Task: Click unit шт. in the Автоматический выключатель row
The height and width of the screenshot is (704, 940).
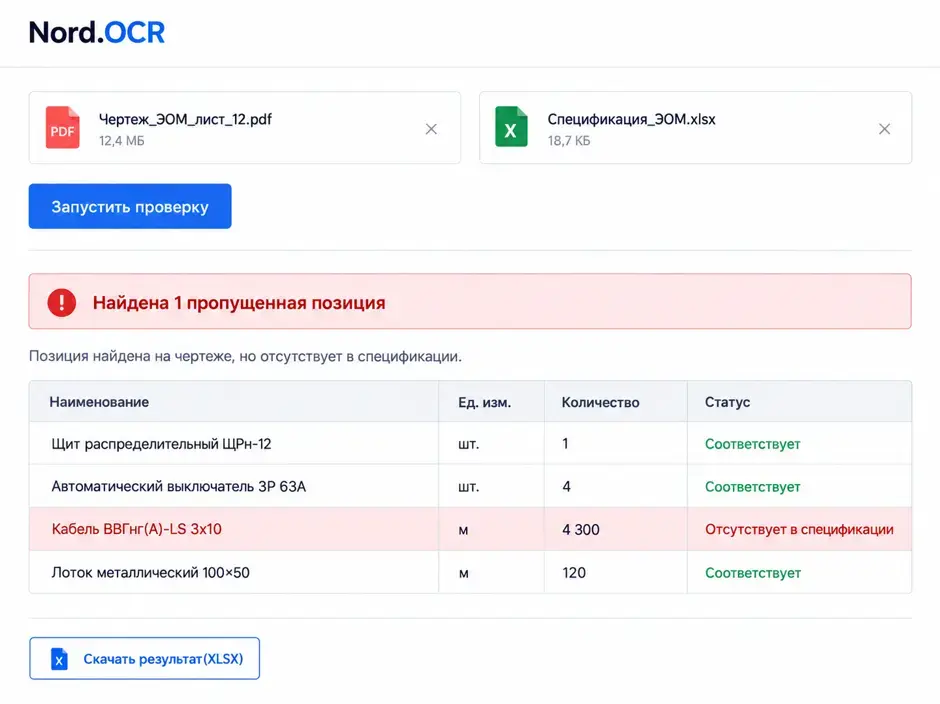Action: (469, 487)
